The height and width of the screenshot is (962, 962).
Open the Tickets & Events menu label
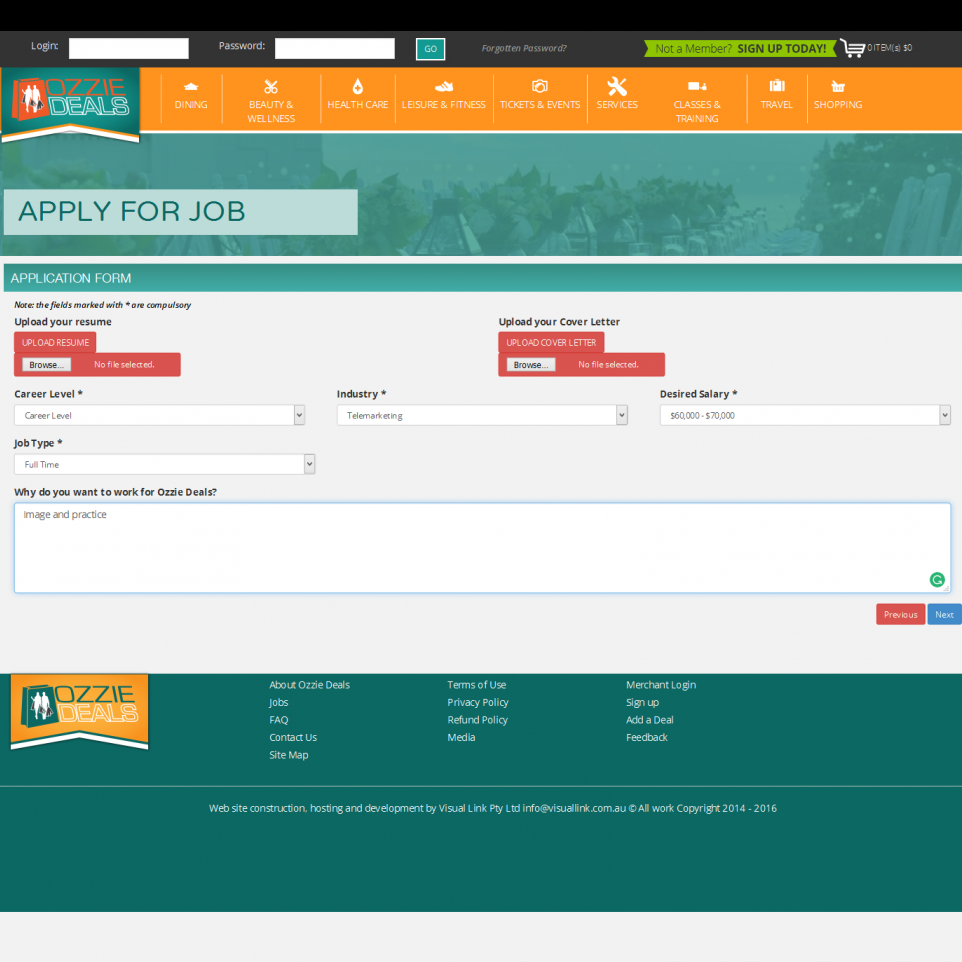[540, 104]
